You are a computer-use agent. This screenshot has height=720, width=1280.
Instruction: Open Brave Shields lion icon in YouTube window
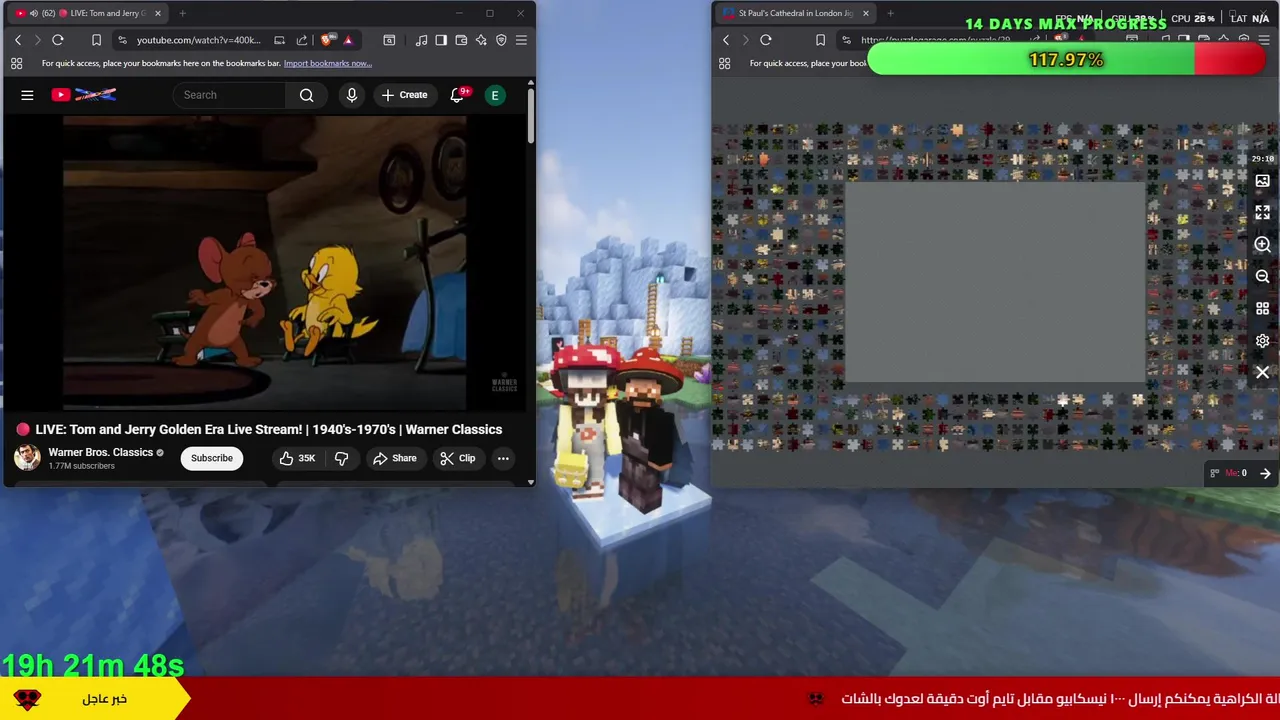tap(327, 40)
